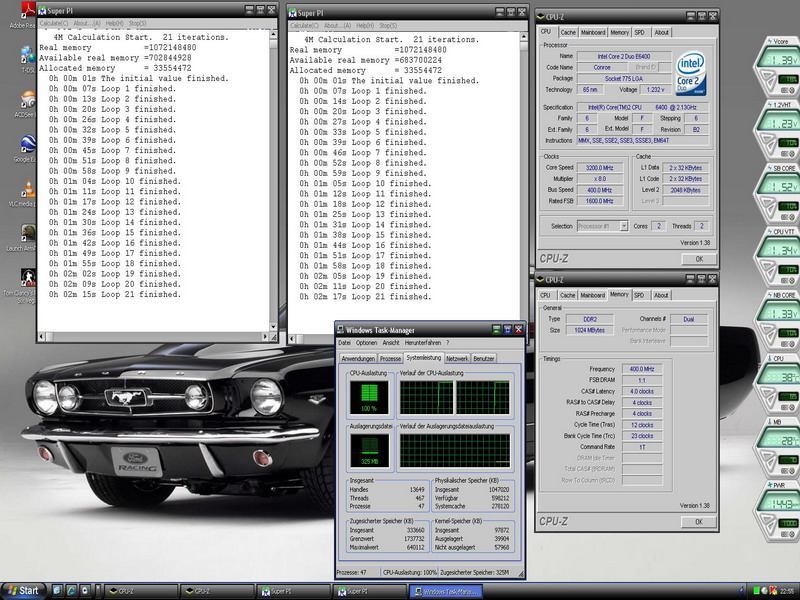Open the Tom Clancy's game desktop shortcut

28,277
